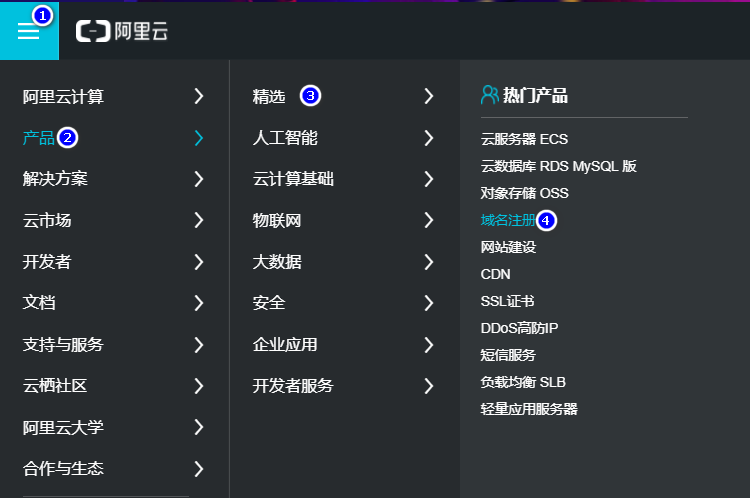Select 物联网 category
750x498 pixels.
[x=277, y=221]
